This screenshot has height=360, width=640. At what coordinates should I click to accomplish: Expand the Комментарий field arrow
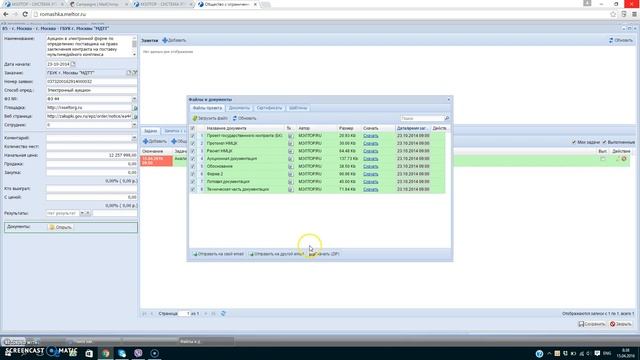[x=134, y=138]
